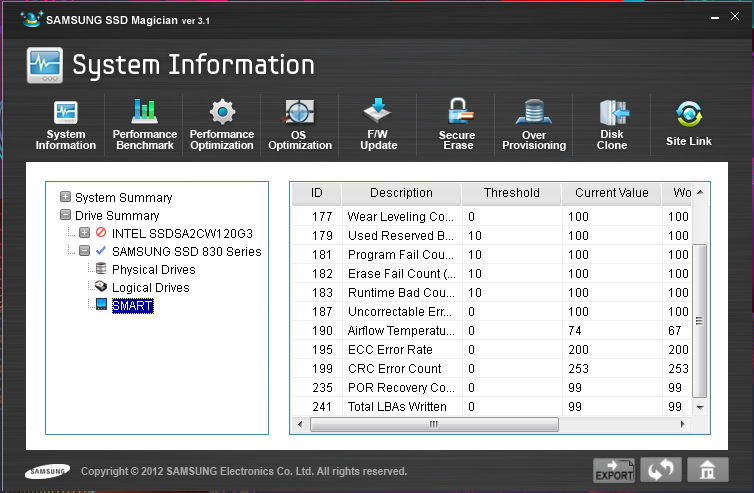Open Performance Optimization gear icon
754x493 pixels.
click(x=222, y=112)
